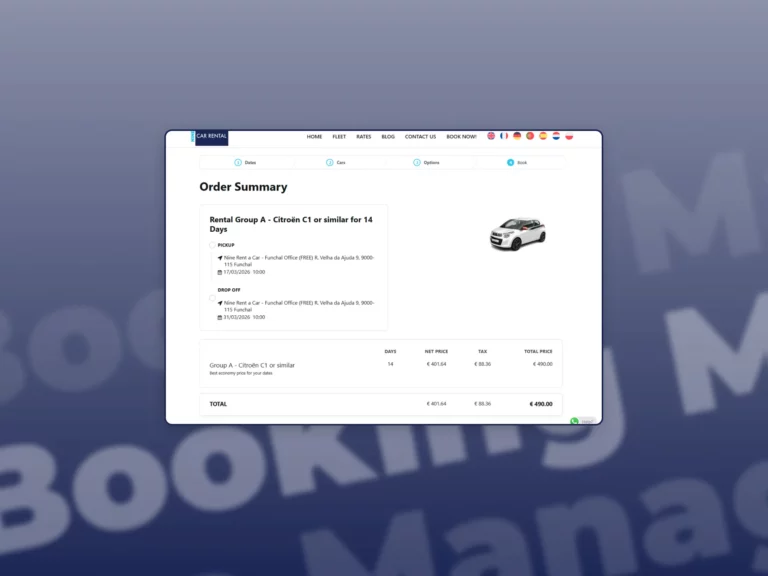This screenshot has height=576, width=768.
Task: Click the PICKUP label
Action: (226, 245)
